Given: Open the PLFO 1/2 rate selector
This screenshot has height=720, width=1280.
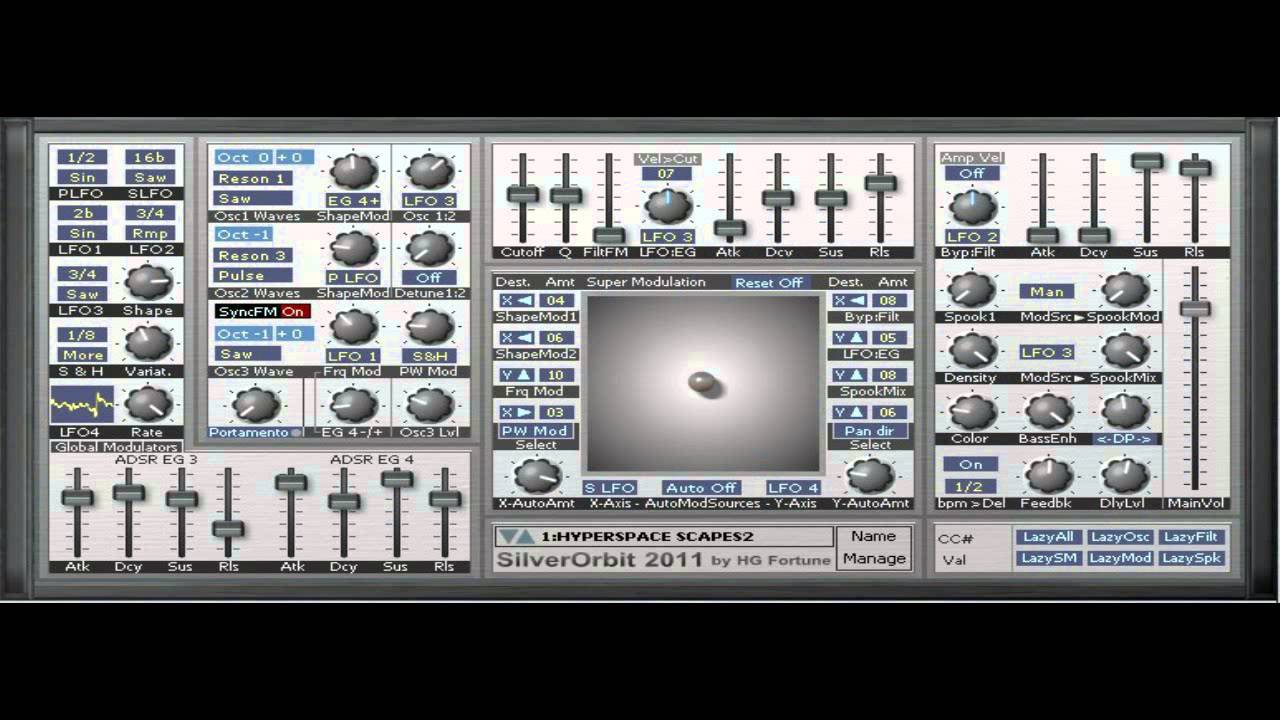Looking at the screenshot, I should 83,157.
